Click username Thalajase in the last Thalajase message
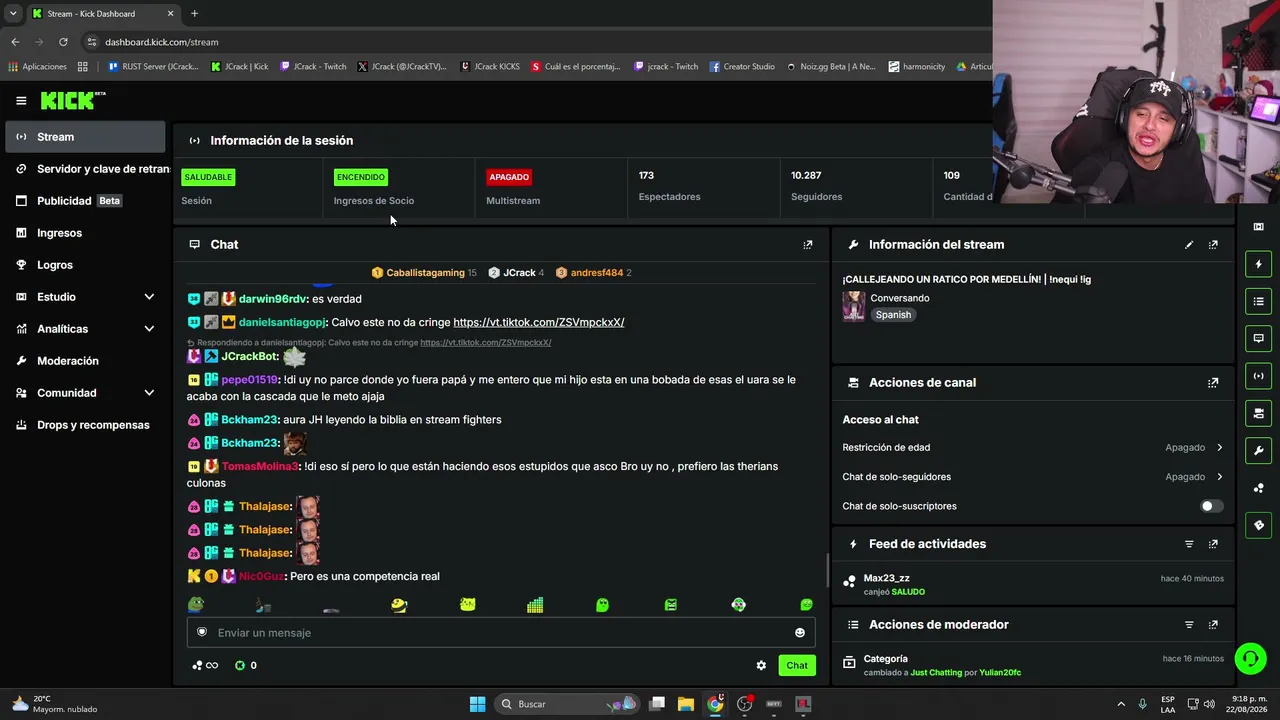 click(264, 553)
